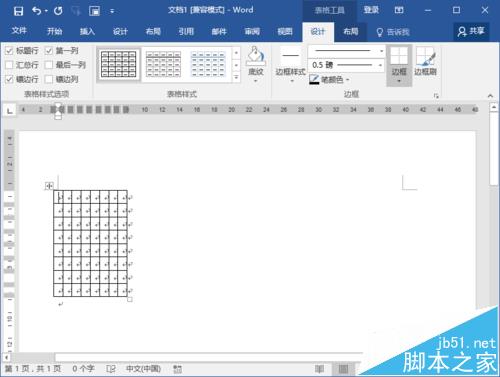Toggle the 标题行 checkbox
This screenshot has height=377, width=500.
(x=9, y=51)
